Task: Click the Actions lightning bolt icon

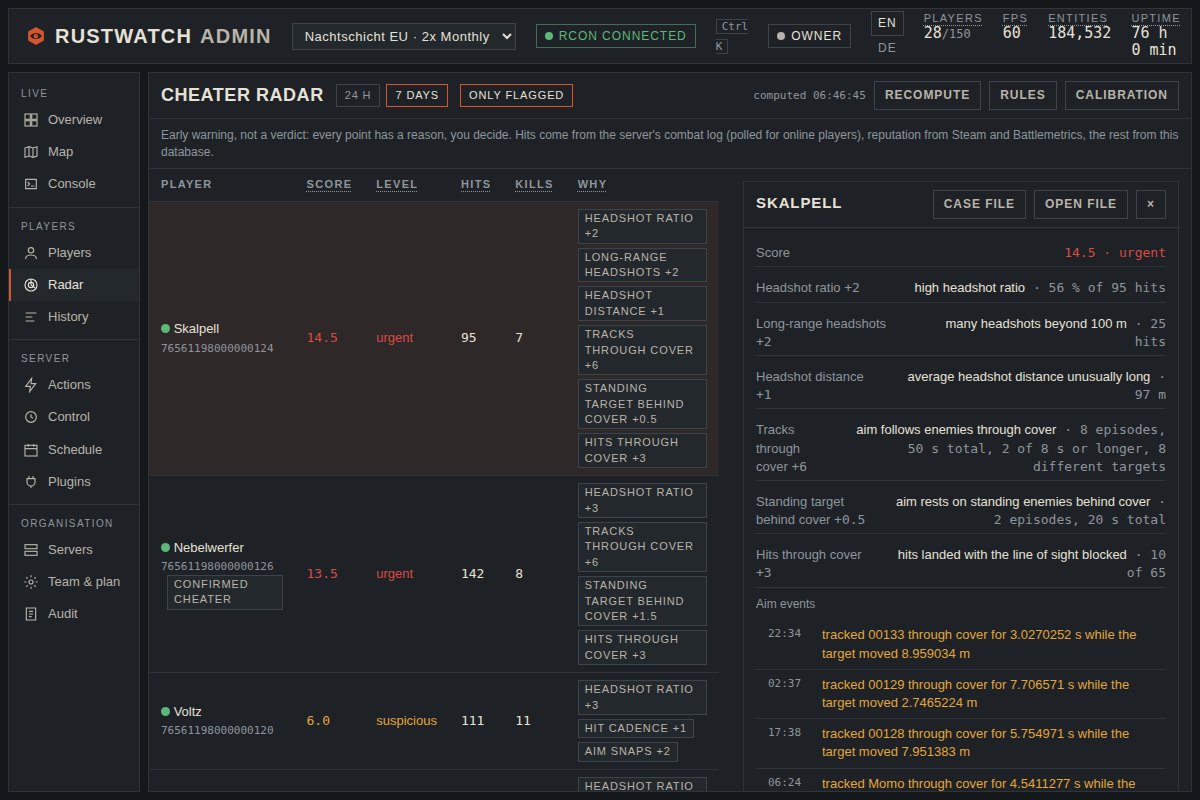Action: [x=31, y=385]
